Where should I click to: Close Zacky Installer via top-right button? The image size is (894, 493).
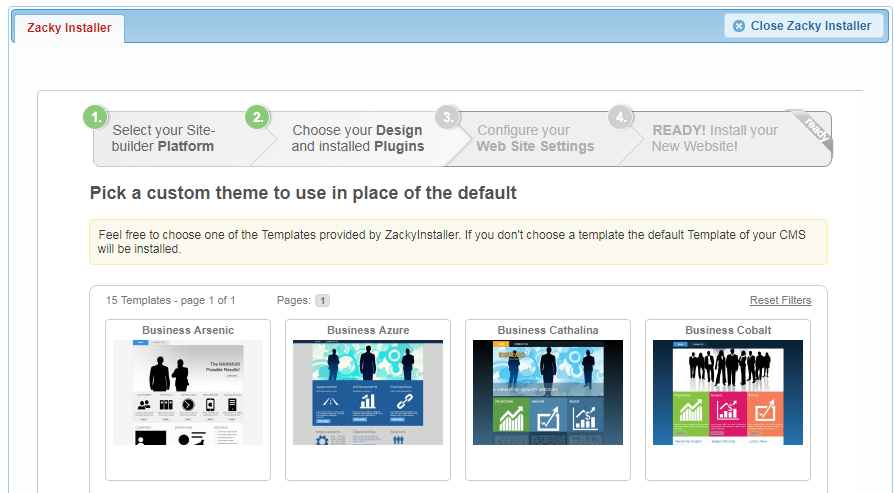[x=804, y=26]
